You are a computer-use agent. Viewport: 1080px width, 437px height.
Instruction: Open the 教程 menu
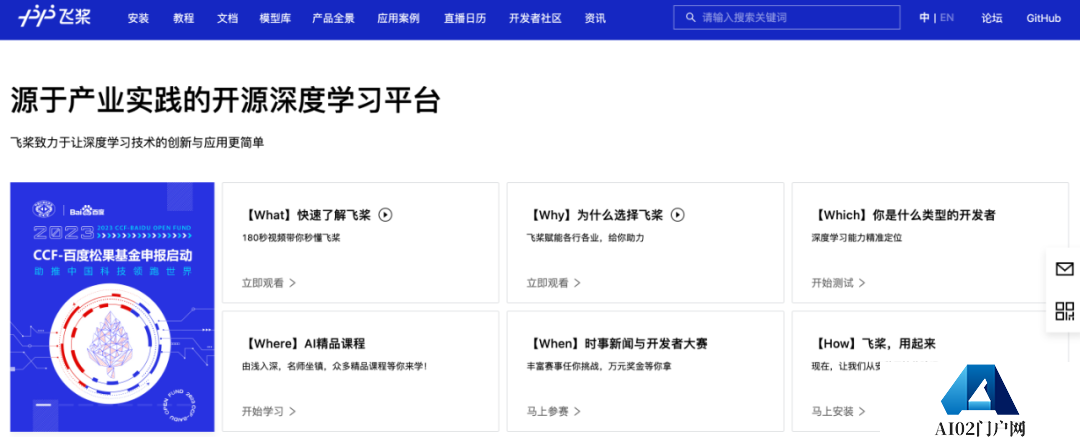[x=184, y=19]
